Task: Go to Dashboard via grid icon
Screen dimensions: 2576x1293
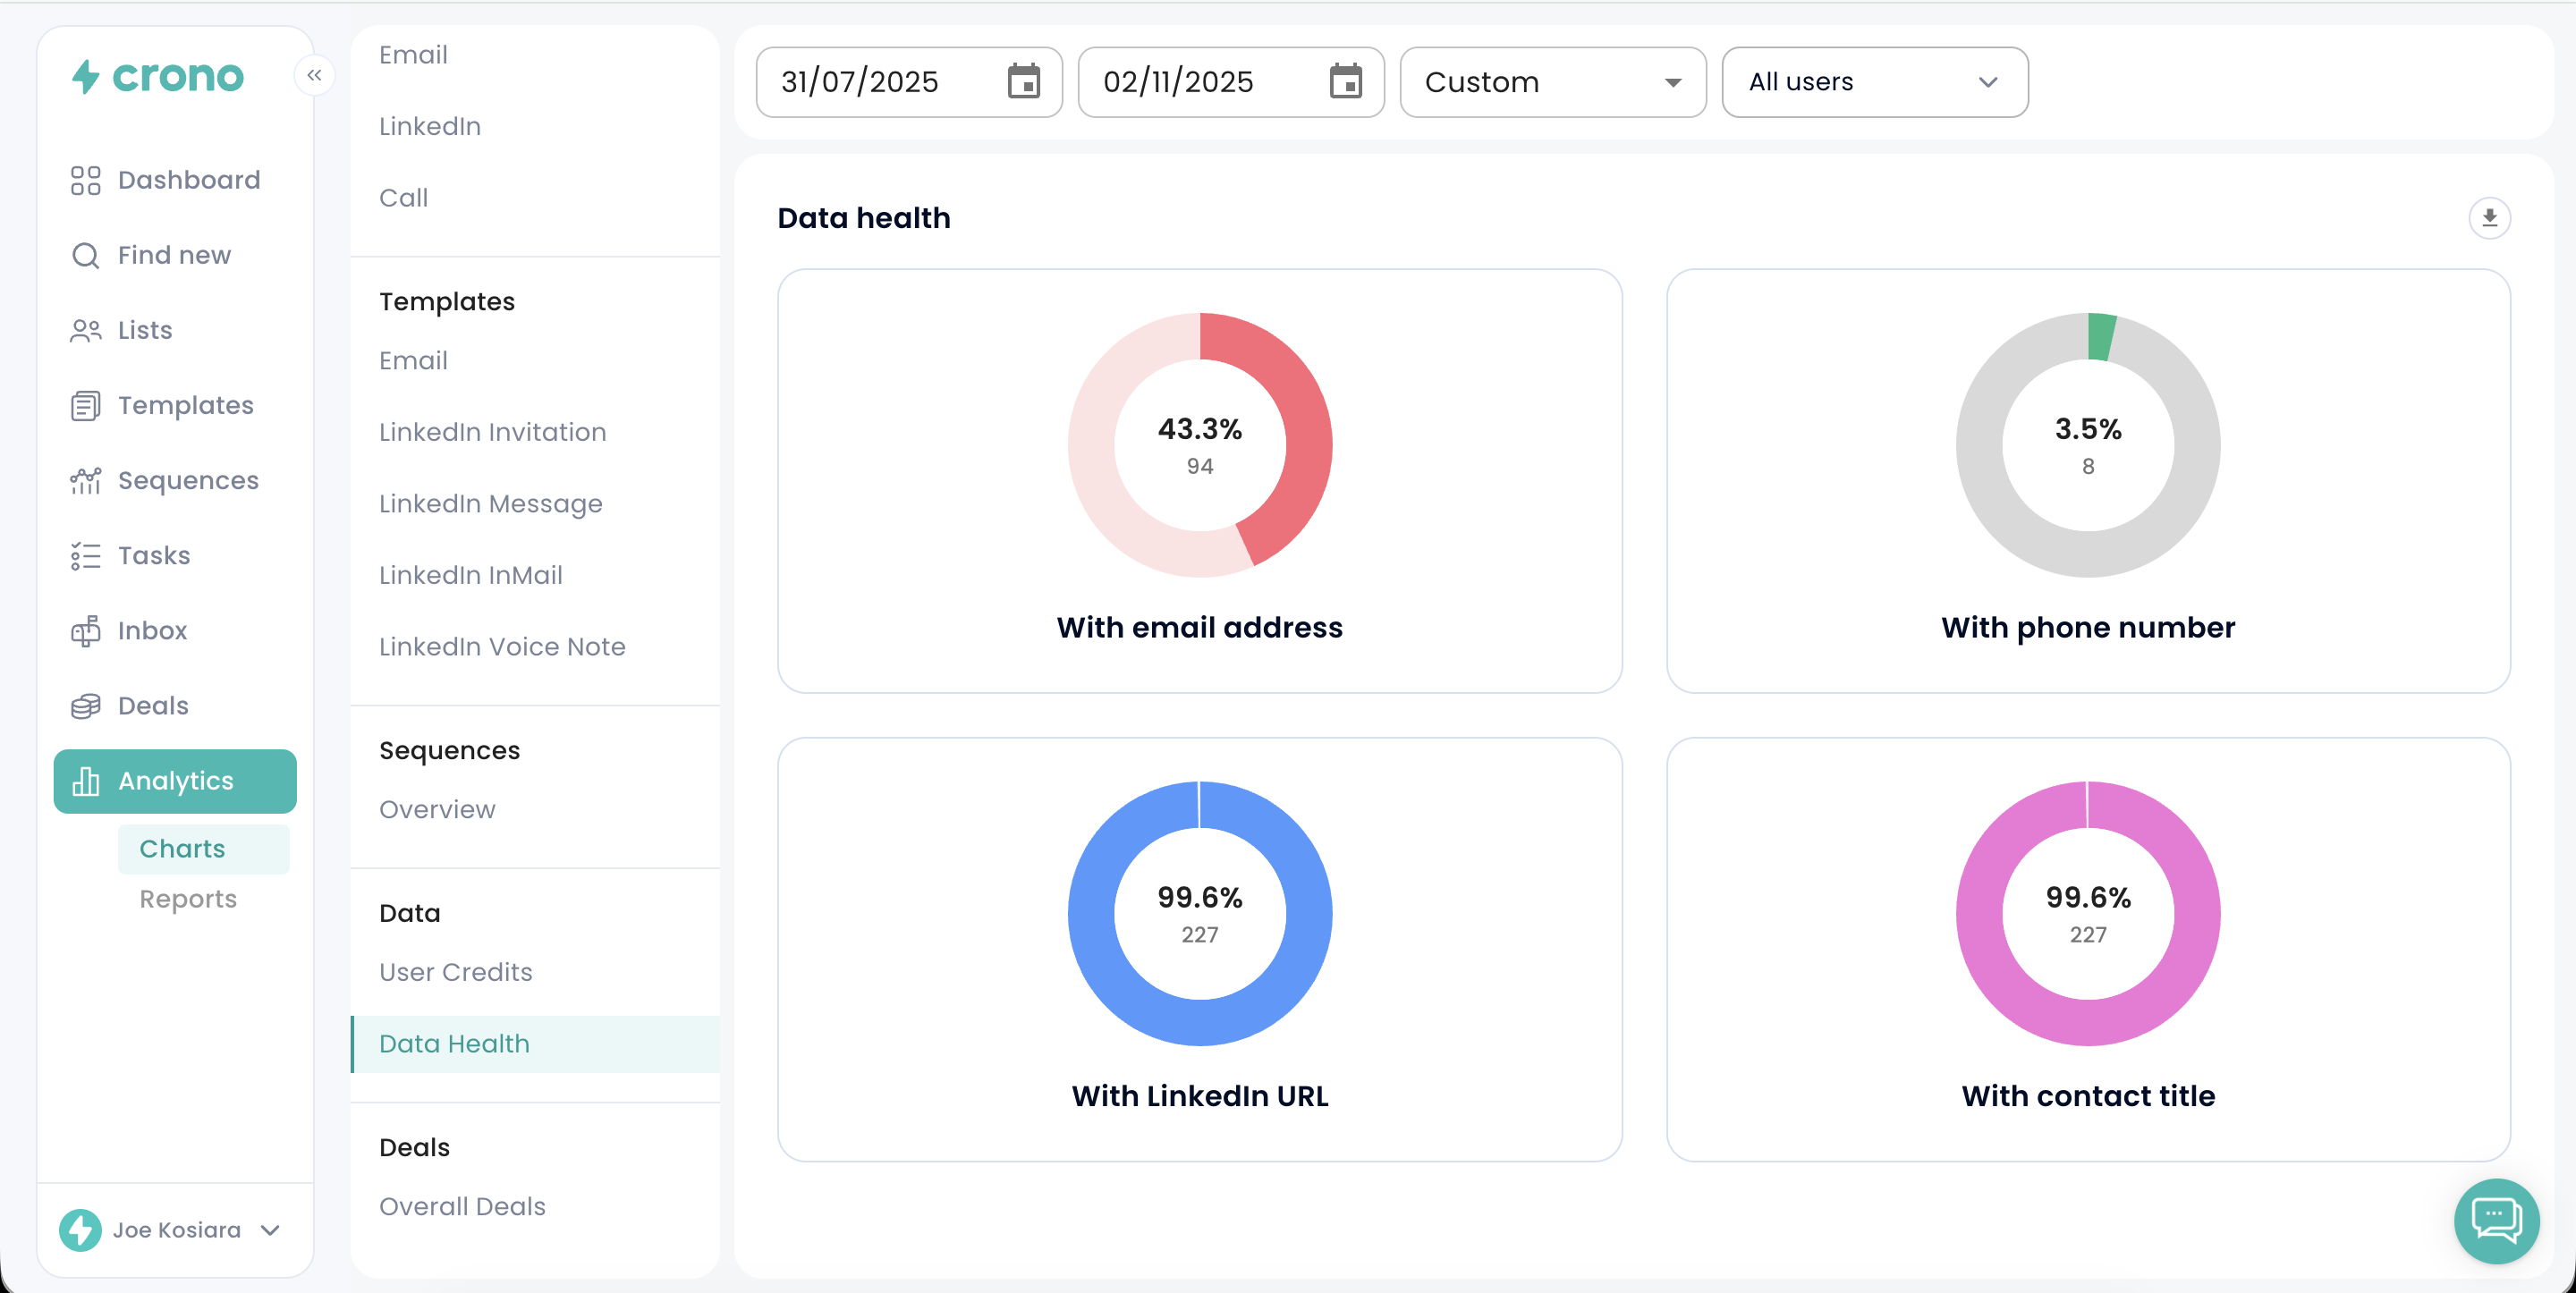Action: pos(86,180)
